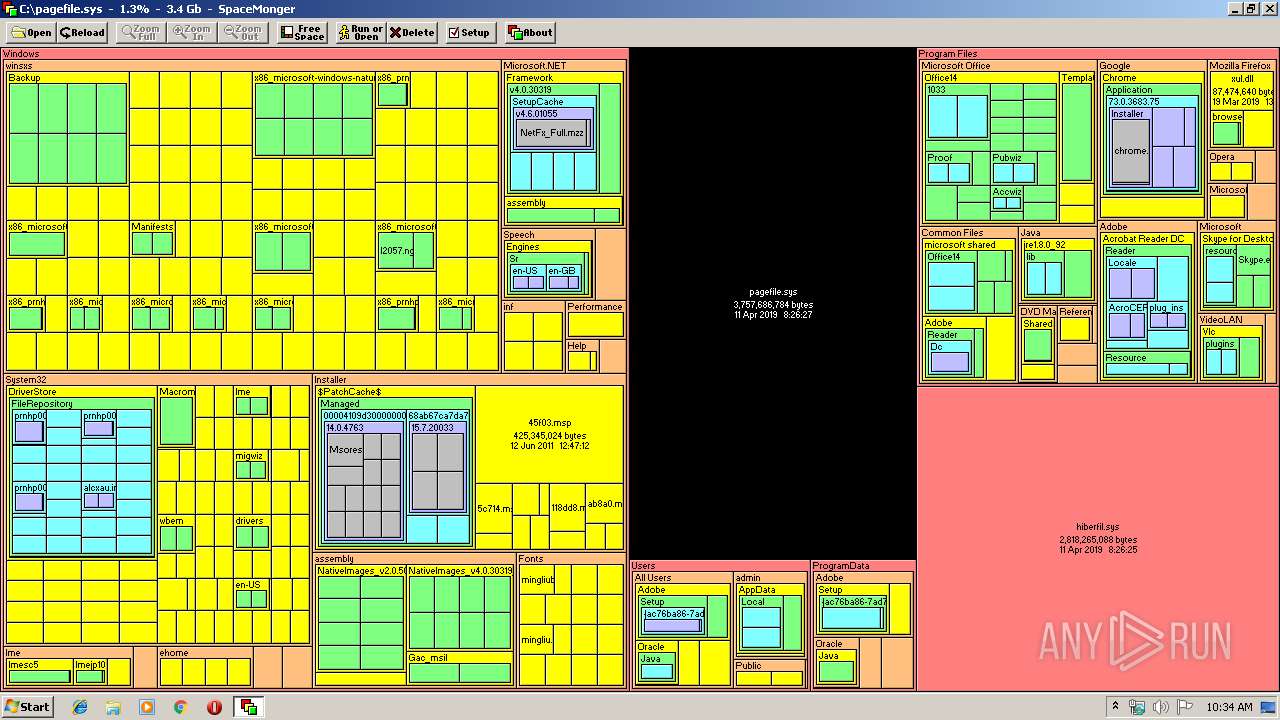This screenshot has height=720, width=1280.
Task: Launch Opera from the taskbar
Action: [x=214, y=707]
